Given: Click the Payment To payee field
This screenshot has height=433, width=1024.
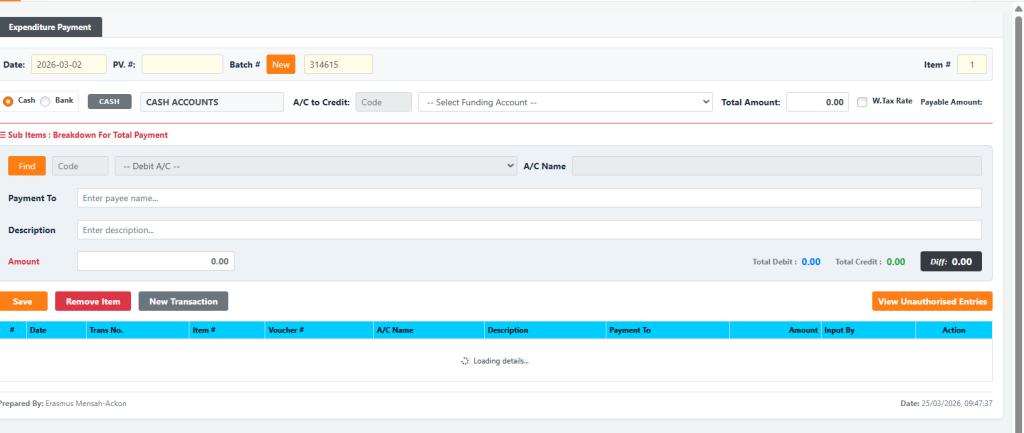Looking at the screenshot, I should coord(529,198).
